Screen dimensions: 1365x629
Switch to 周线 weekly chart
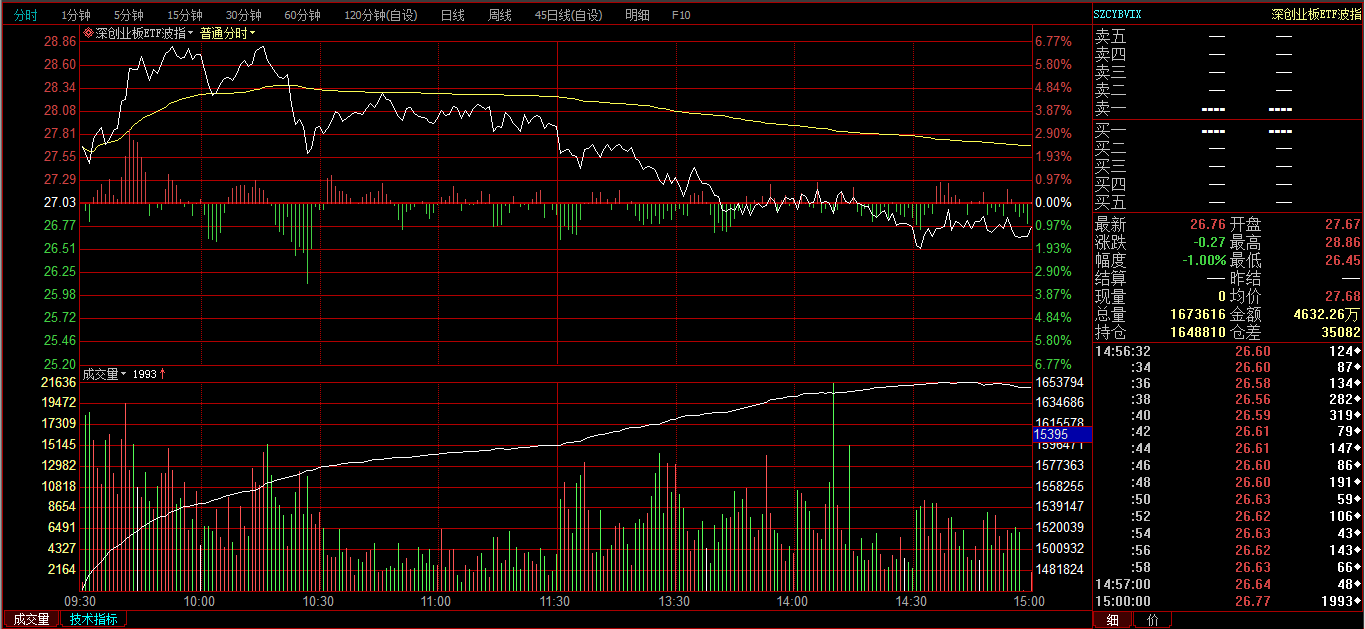click(x=499, y=15)
